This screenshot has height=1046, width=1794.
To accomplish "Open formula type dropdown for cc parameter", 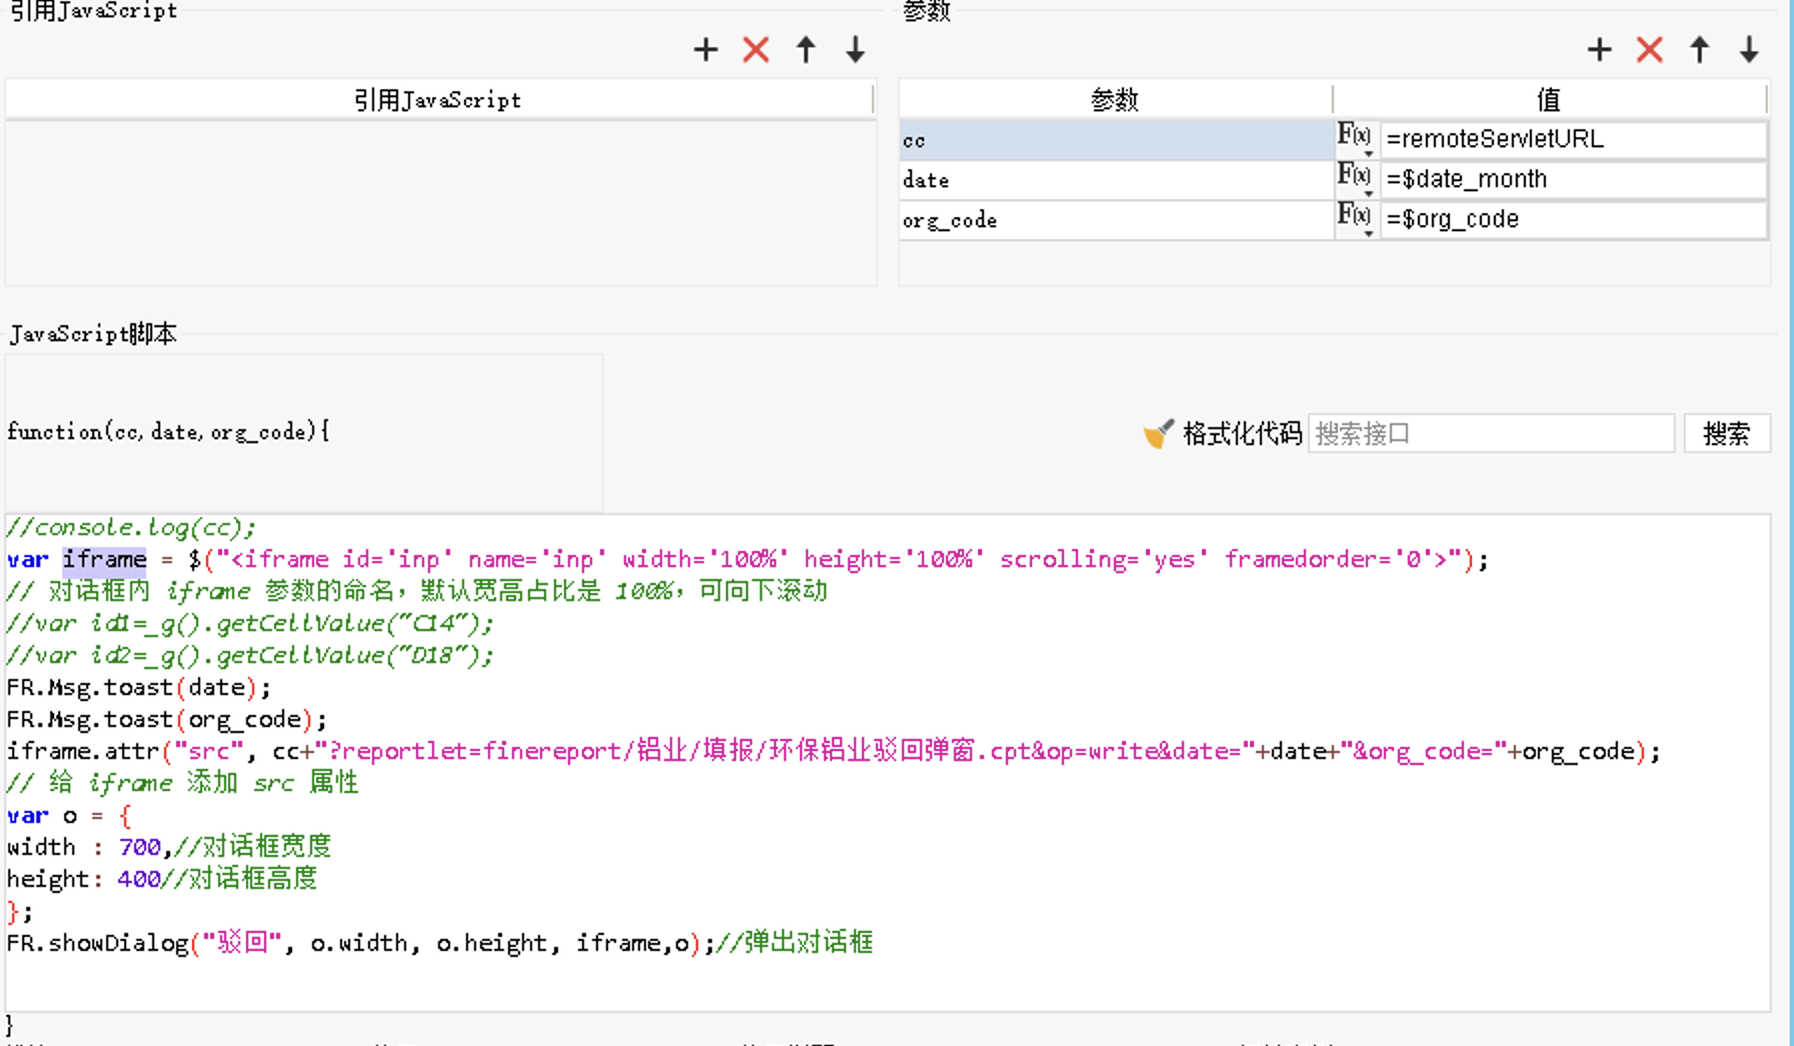I will pyautogui.click(x=1356, y=139).
